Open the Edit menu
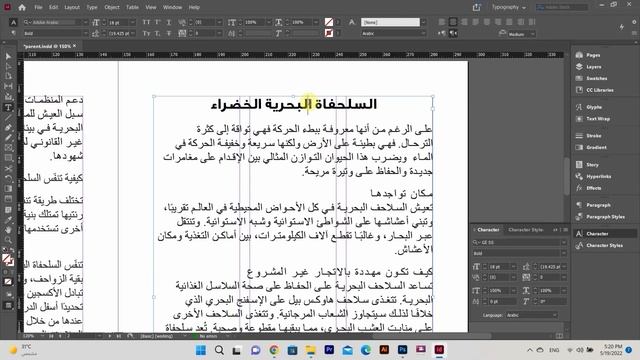This screenshot has width=640, height=360. pyautogui.click(x=53, y=7)
